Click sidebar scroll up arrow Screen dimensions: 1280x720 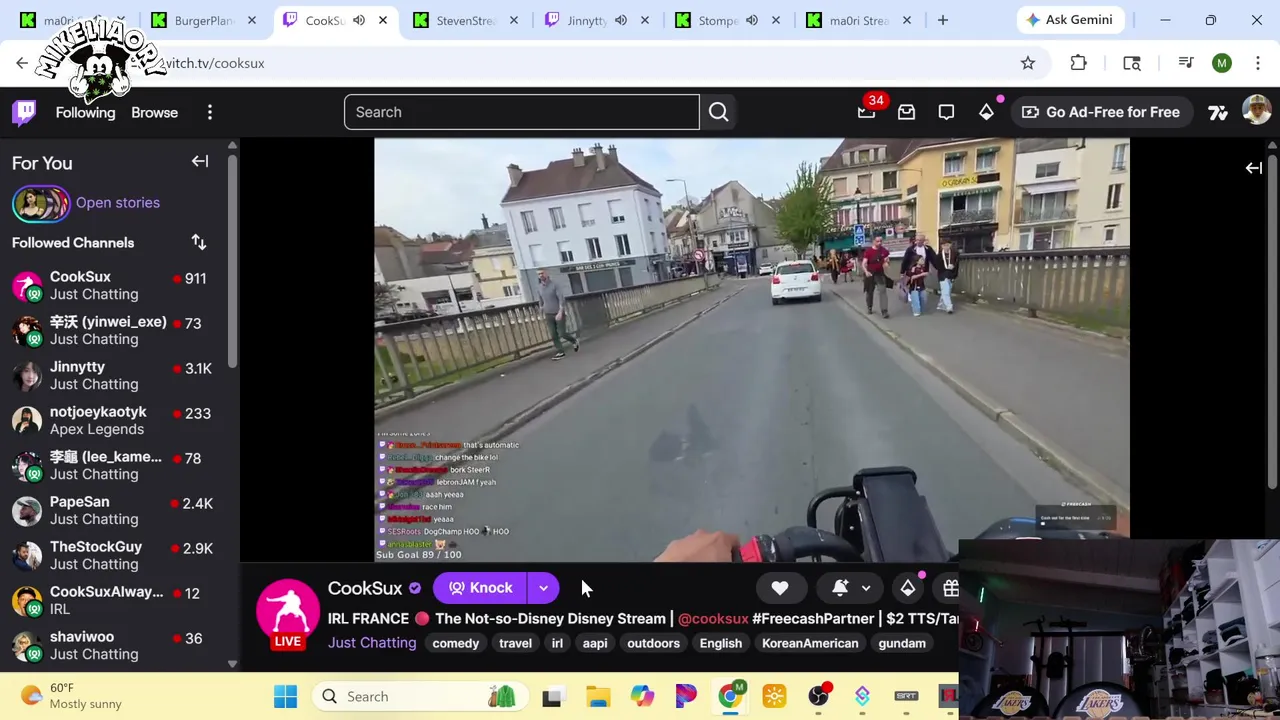pos(232,146)
